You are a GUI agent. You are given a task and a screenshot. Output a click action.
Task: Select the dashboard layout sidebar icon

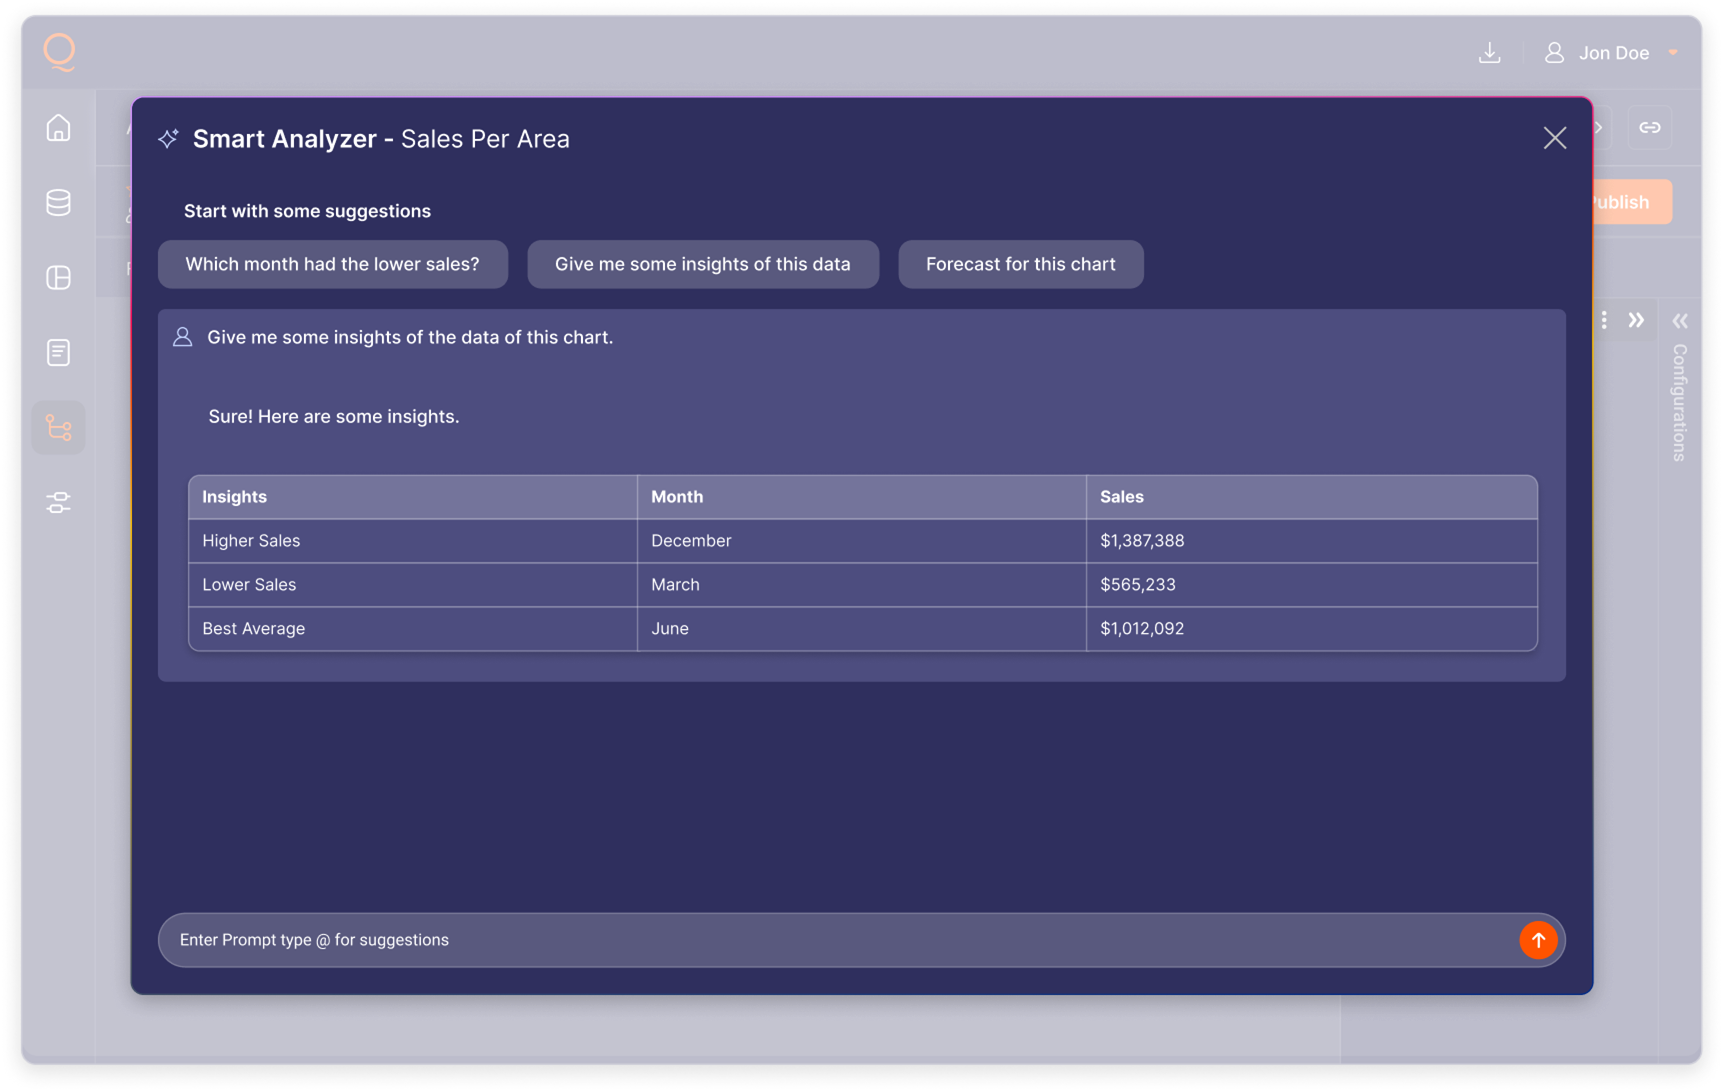[58, 278]
